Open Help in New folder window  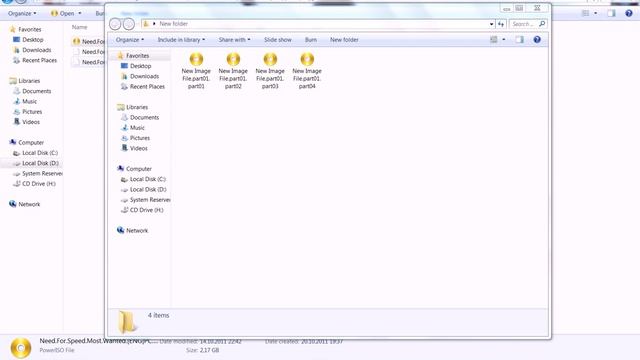pyautogui.click(x=537, y=40)
